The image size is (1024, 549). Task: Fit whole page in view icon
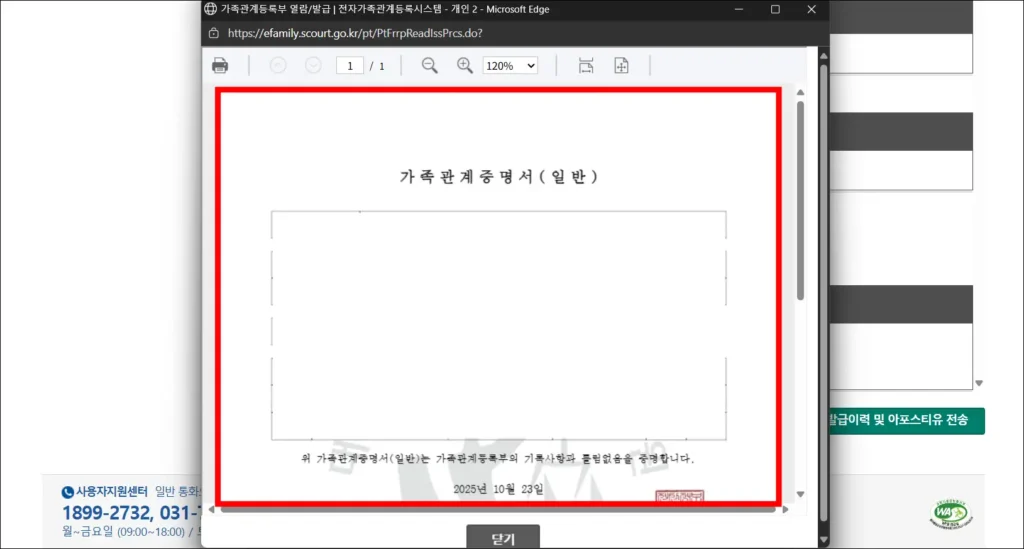click(x=621, y=65)
